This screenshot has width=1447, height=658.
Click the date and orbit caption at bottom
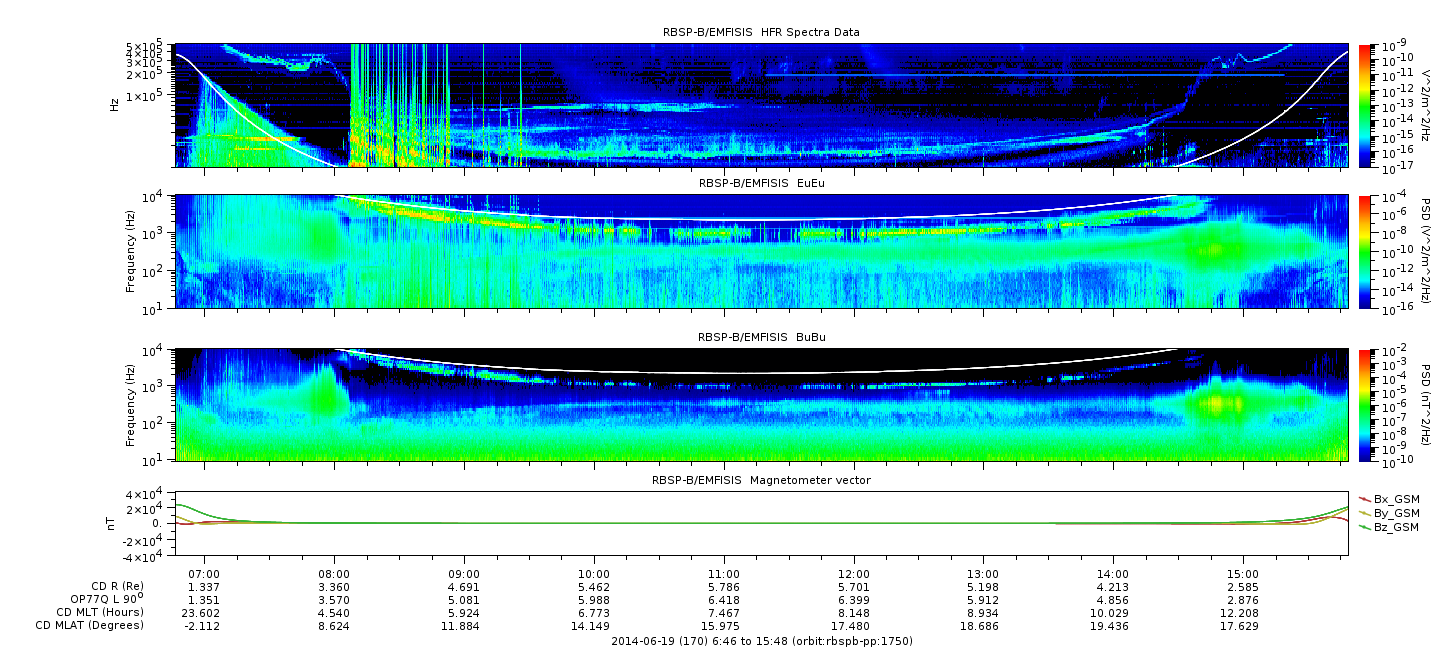pyautogui.click(x=761, y=641)
